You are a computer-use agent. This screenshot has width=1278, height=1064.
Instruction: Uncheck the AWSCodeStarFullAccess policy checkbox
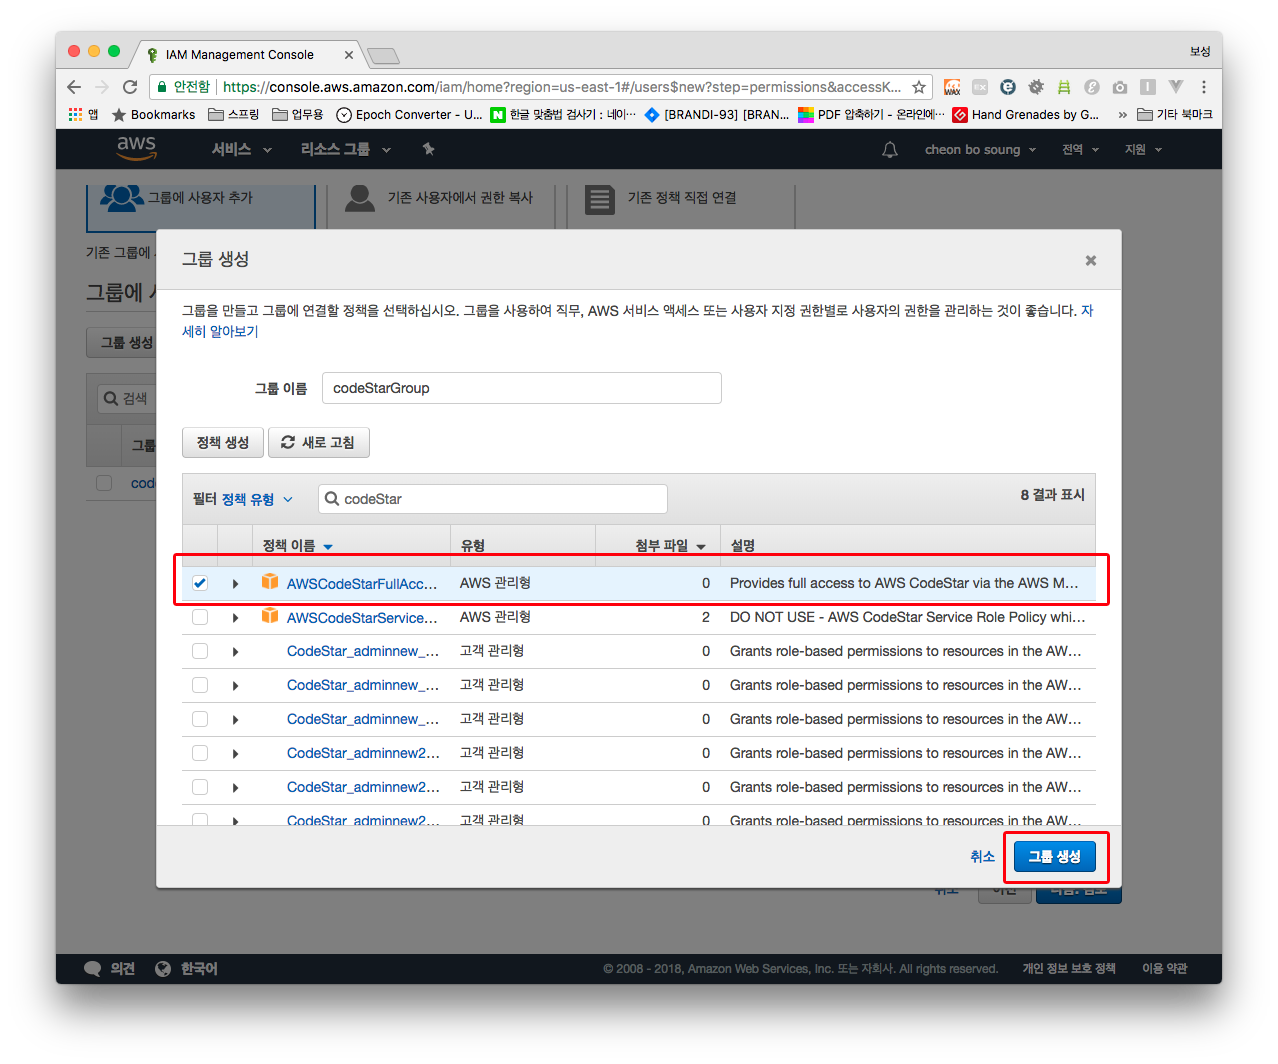200,583
